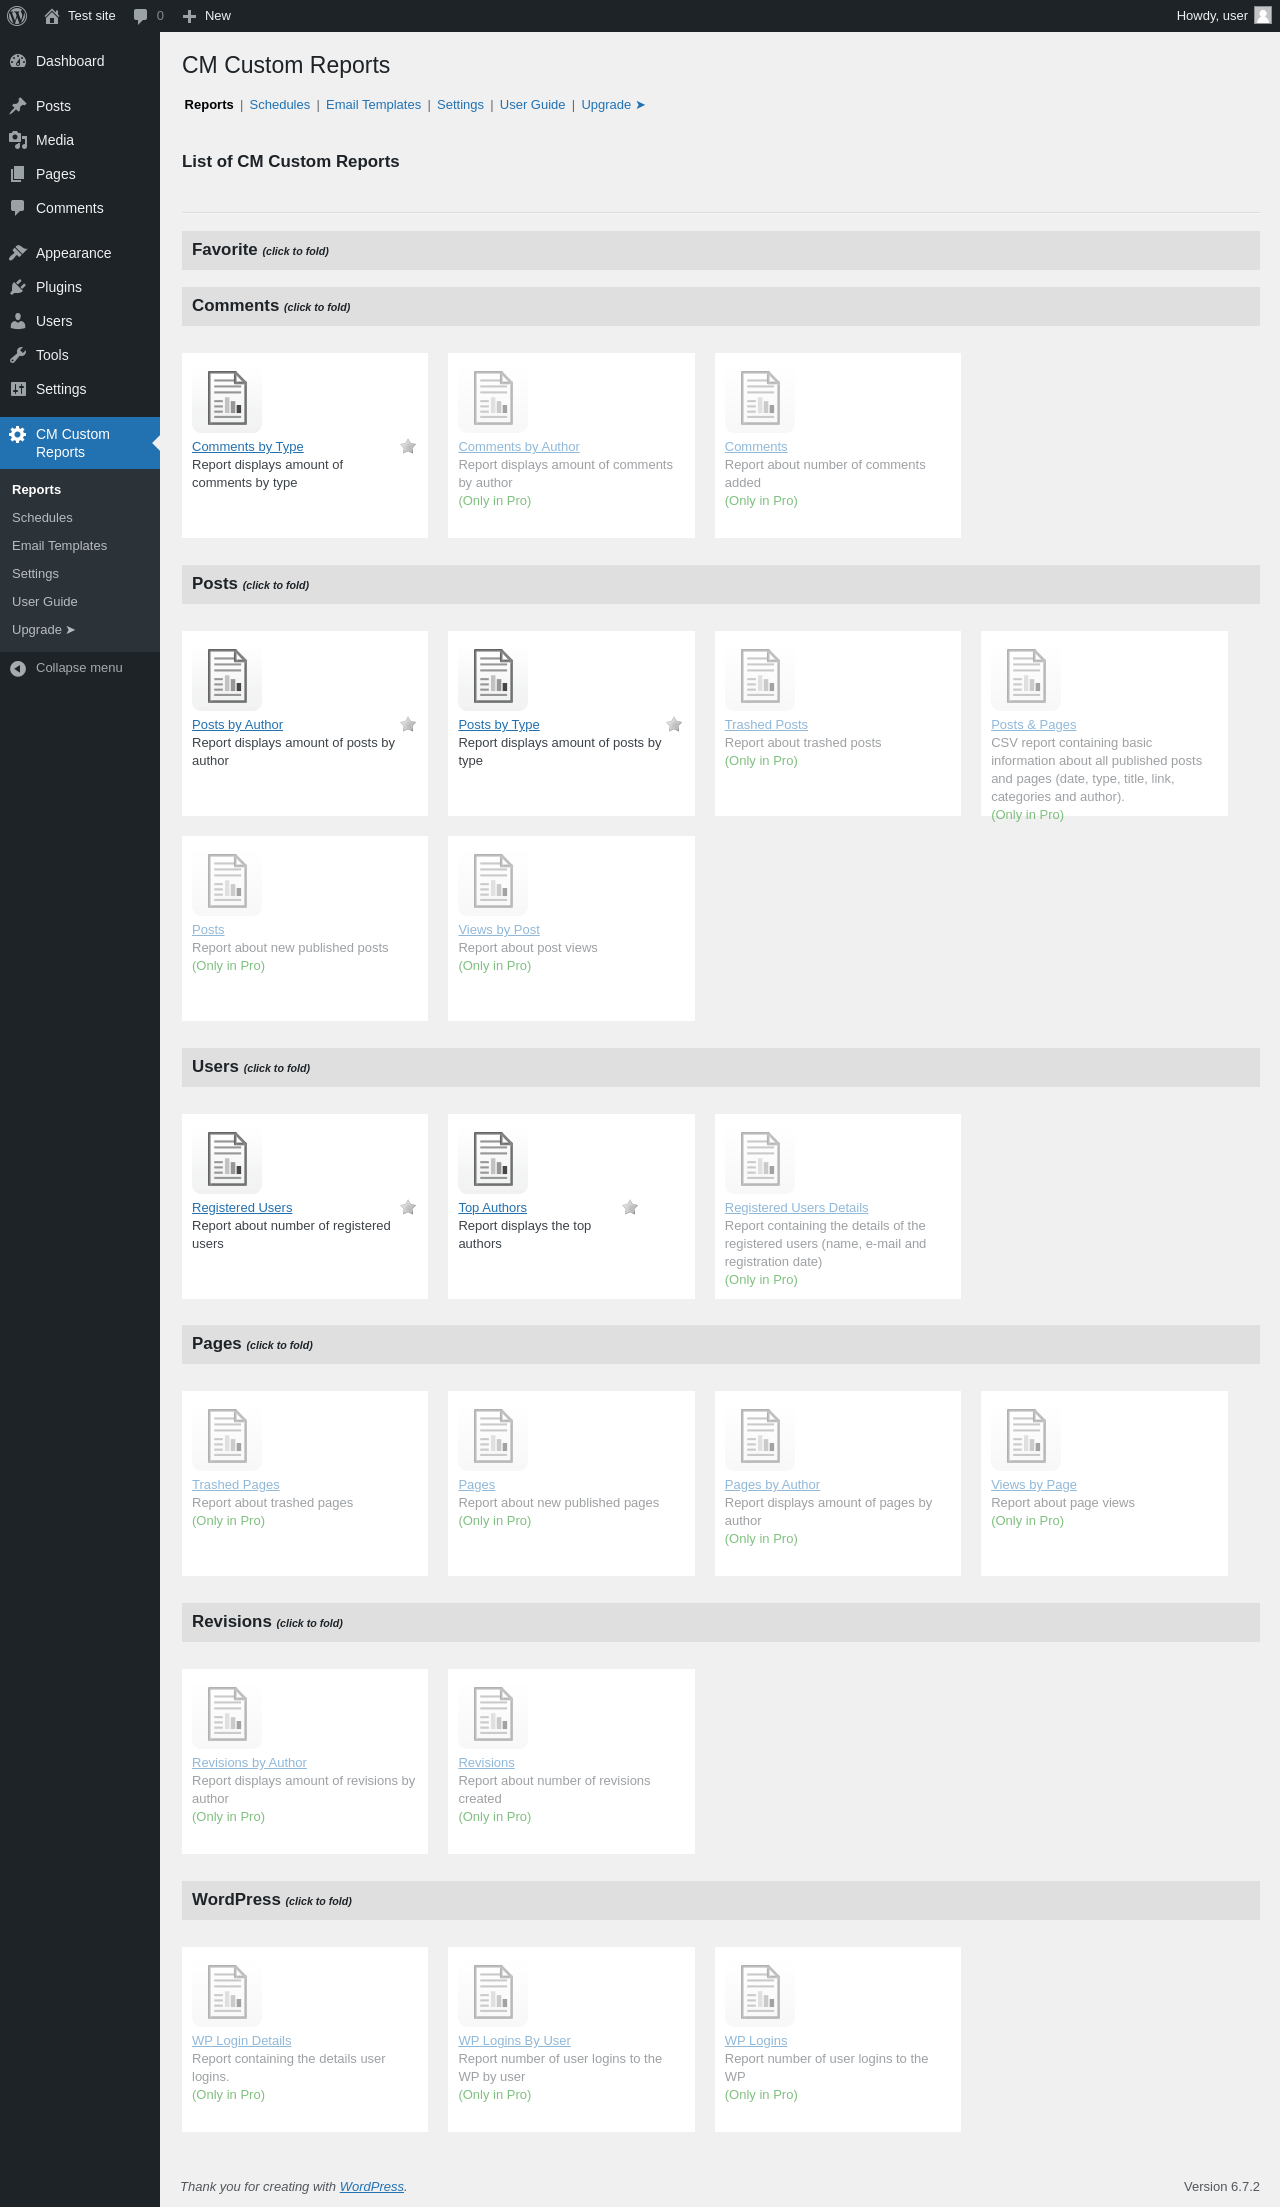Open Dashboard in the sidebar

[x=80, y=61]
